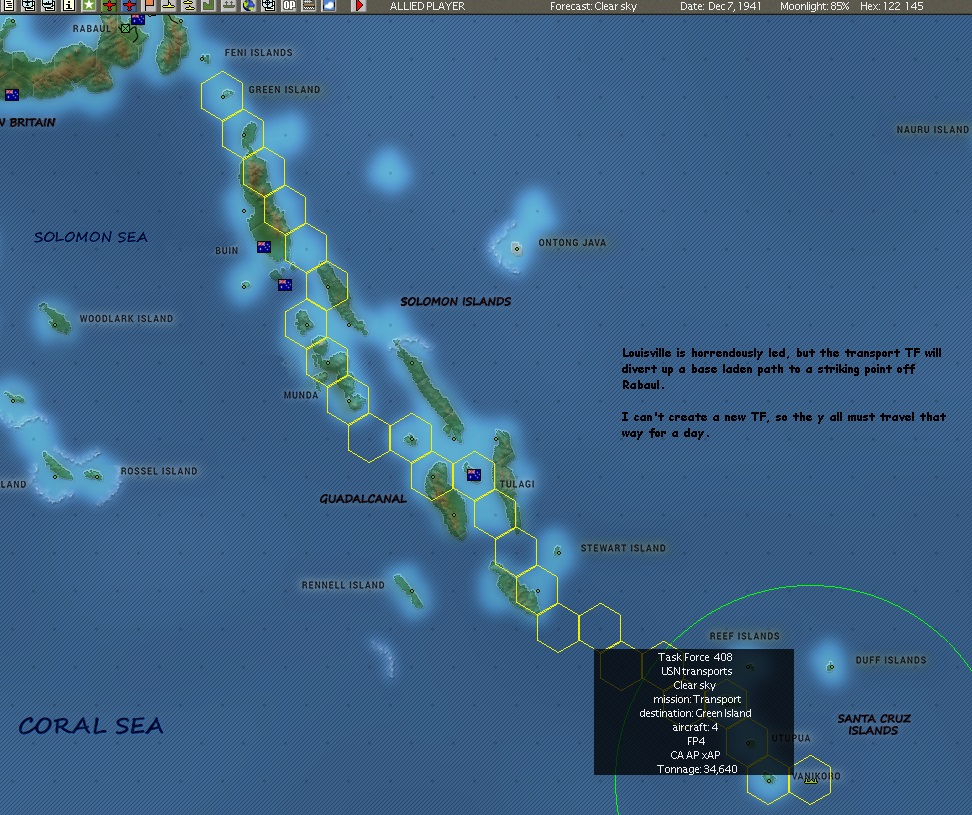This screenshot has height=815, width=972.
Task: Click the SOLOMON ISLANDS map label
Action: pyautogui.click(x=456, y=302)
